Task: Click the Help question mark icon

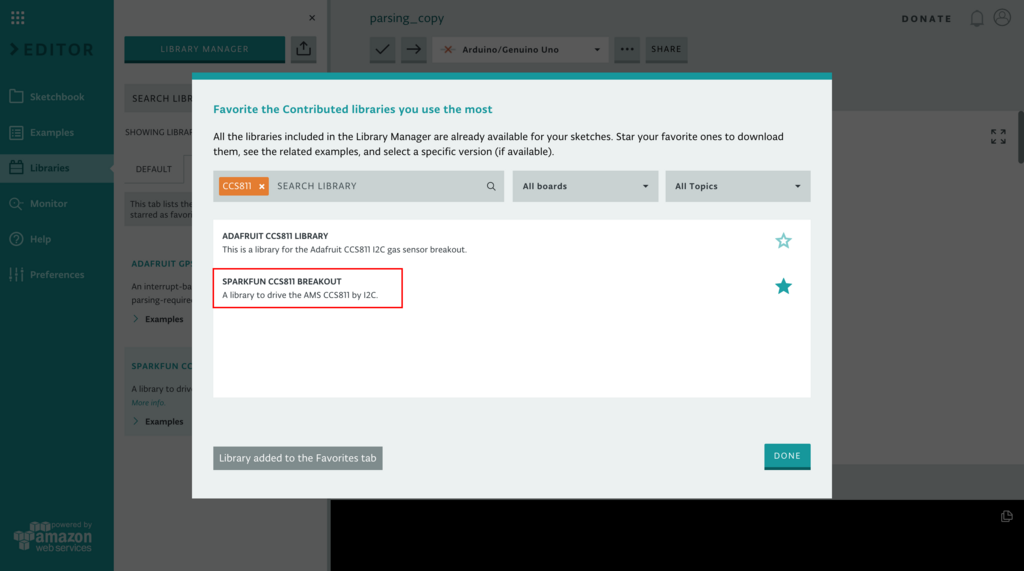Action: 16,239
